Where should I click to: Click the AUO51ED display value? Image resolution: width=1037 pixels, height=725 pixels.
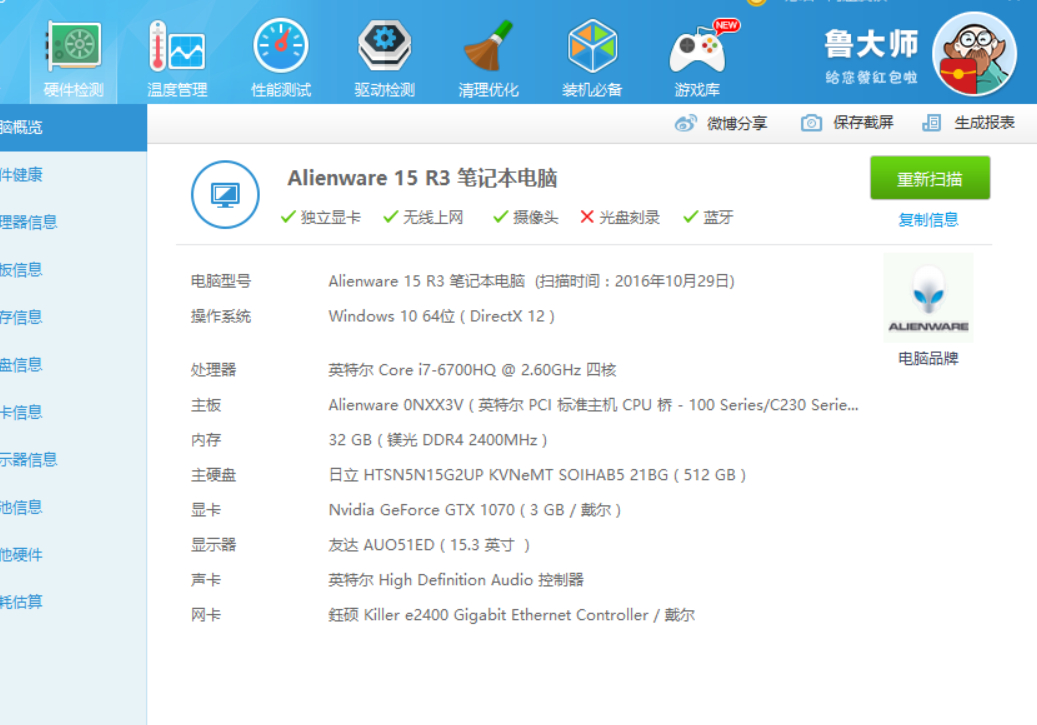click(429, 545)
